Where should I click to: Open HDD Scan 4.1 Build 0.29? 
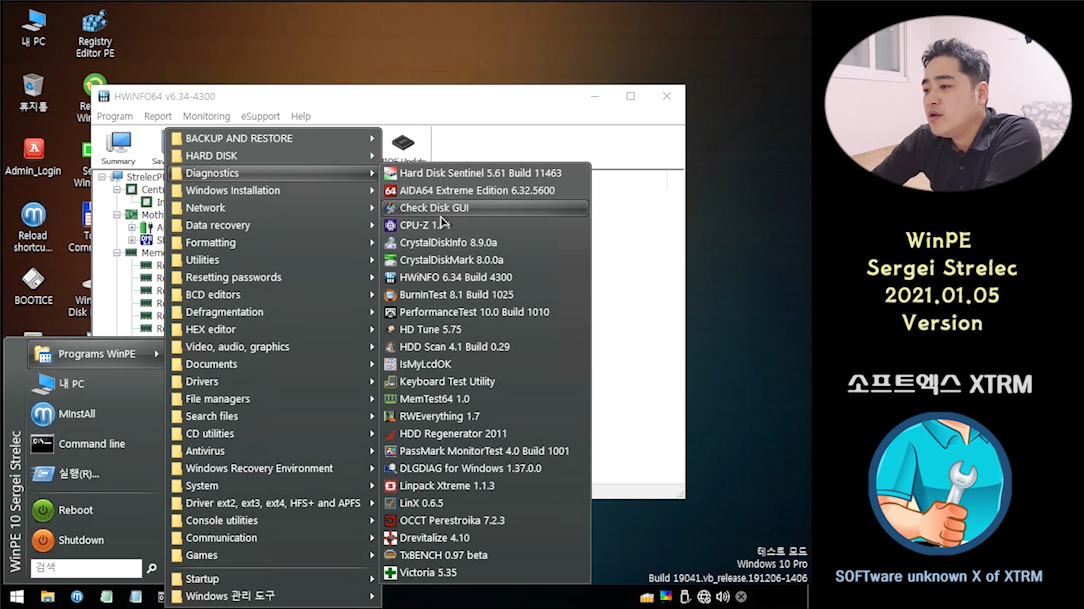click(x=485, y=346)
